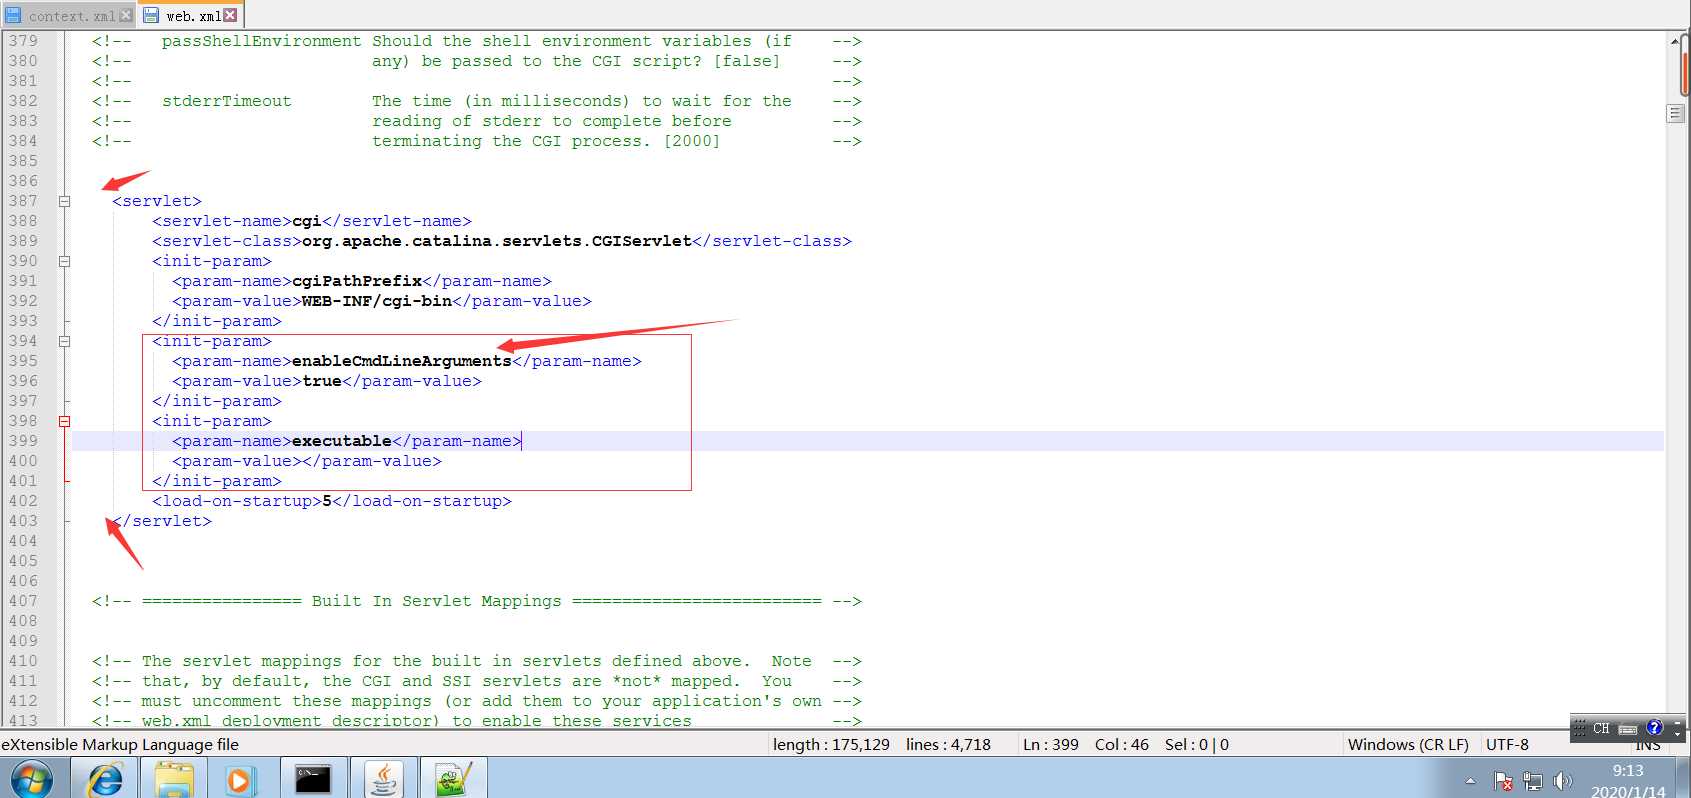Screen dimensions: 1691x798
Task: Click the stderrTimeout comment text
Action: coord(227,101)
